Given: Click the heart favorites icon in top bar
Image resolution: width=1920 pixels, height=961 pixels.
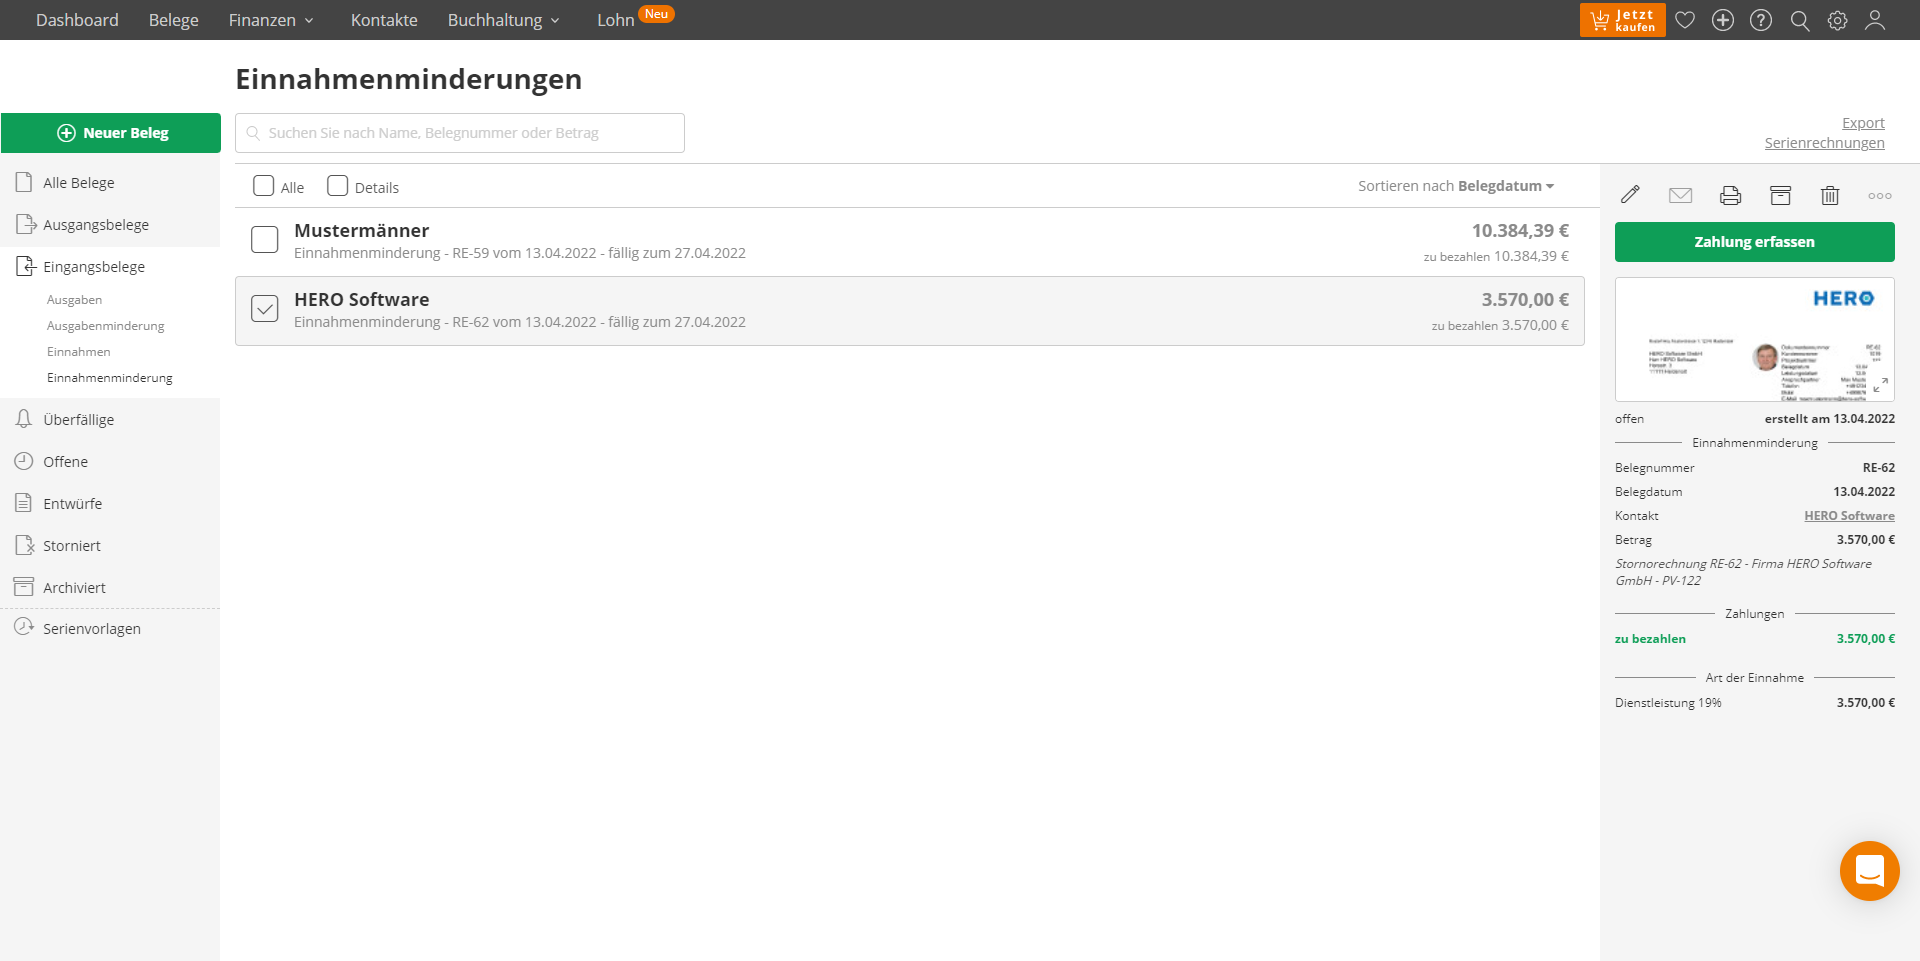Looking at the screenshot, I should tap(1685, 20).
